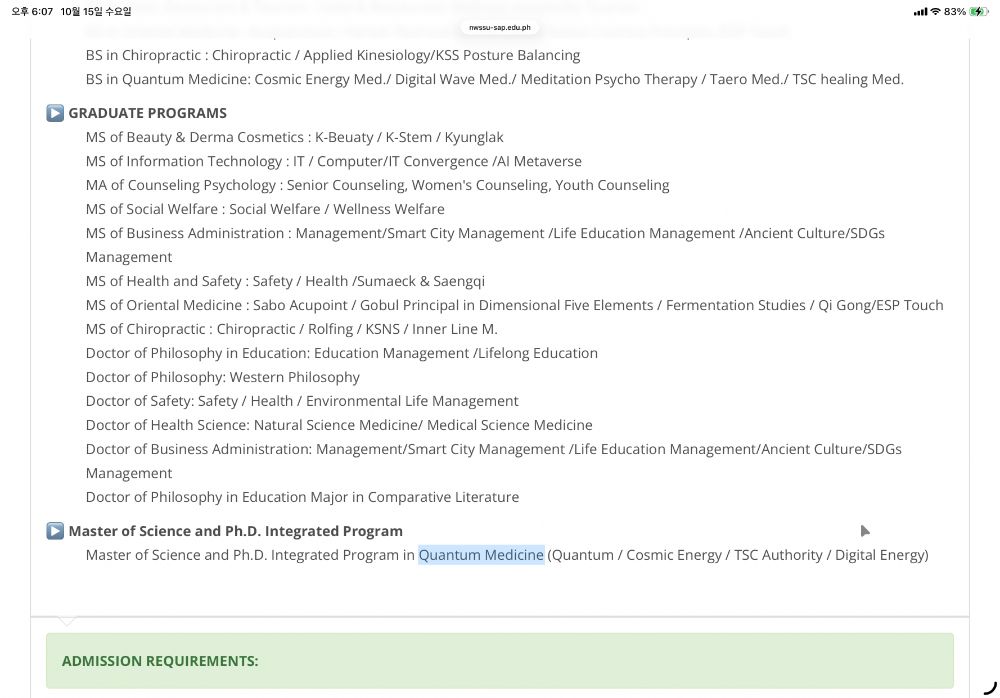This screenshot has height=698, width=1000.
Task: Click MS of Health and Safety line
Action: tap(285, 281)
